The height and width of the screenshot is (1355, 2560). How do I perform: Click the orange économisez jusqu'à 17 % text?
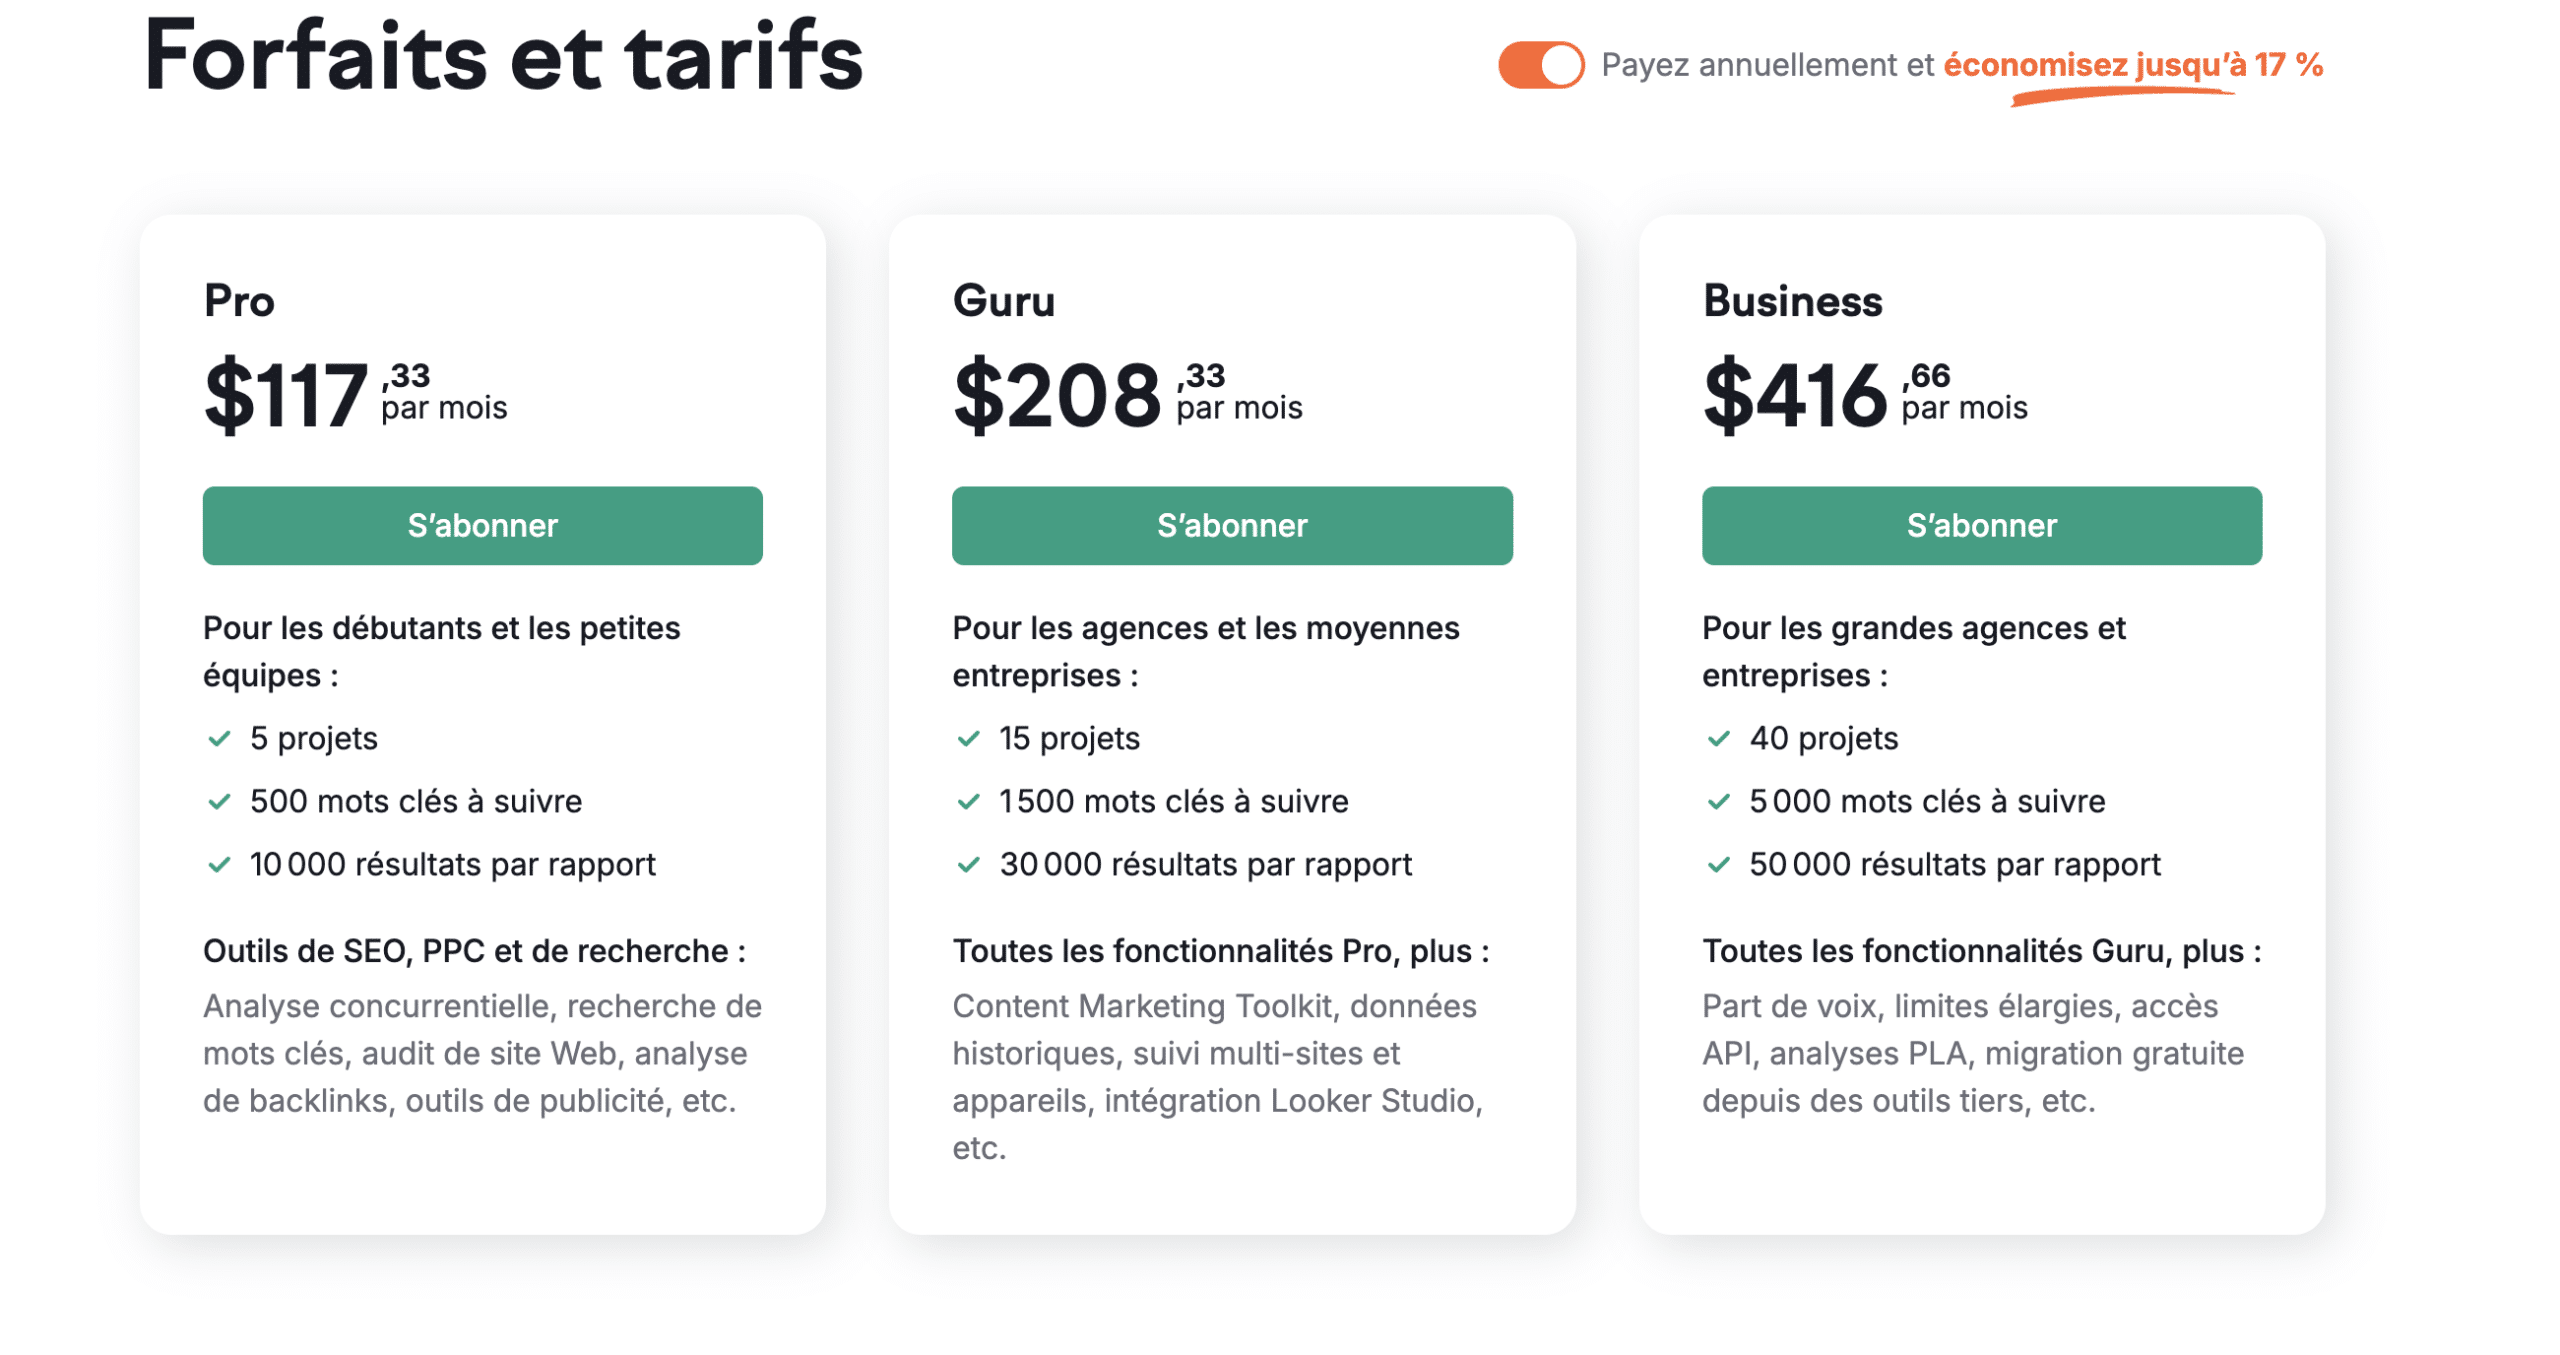[2131, 65]
